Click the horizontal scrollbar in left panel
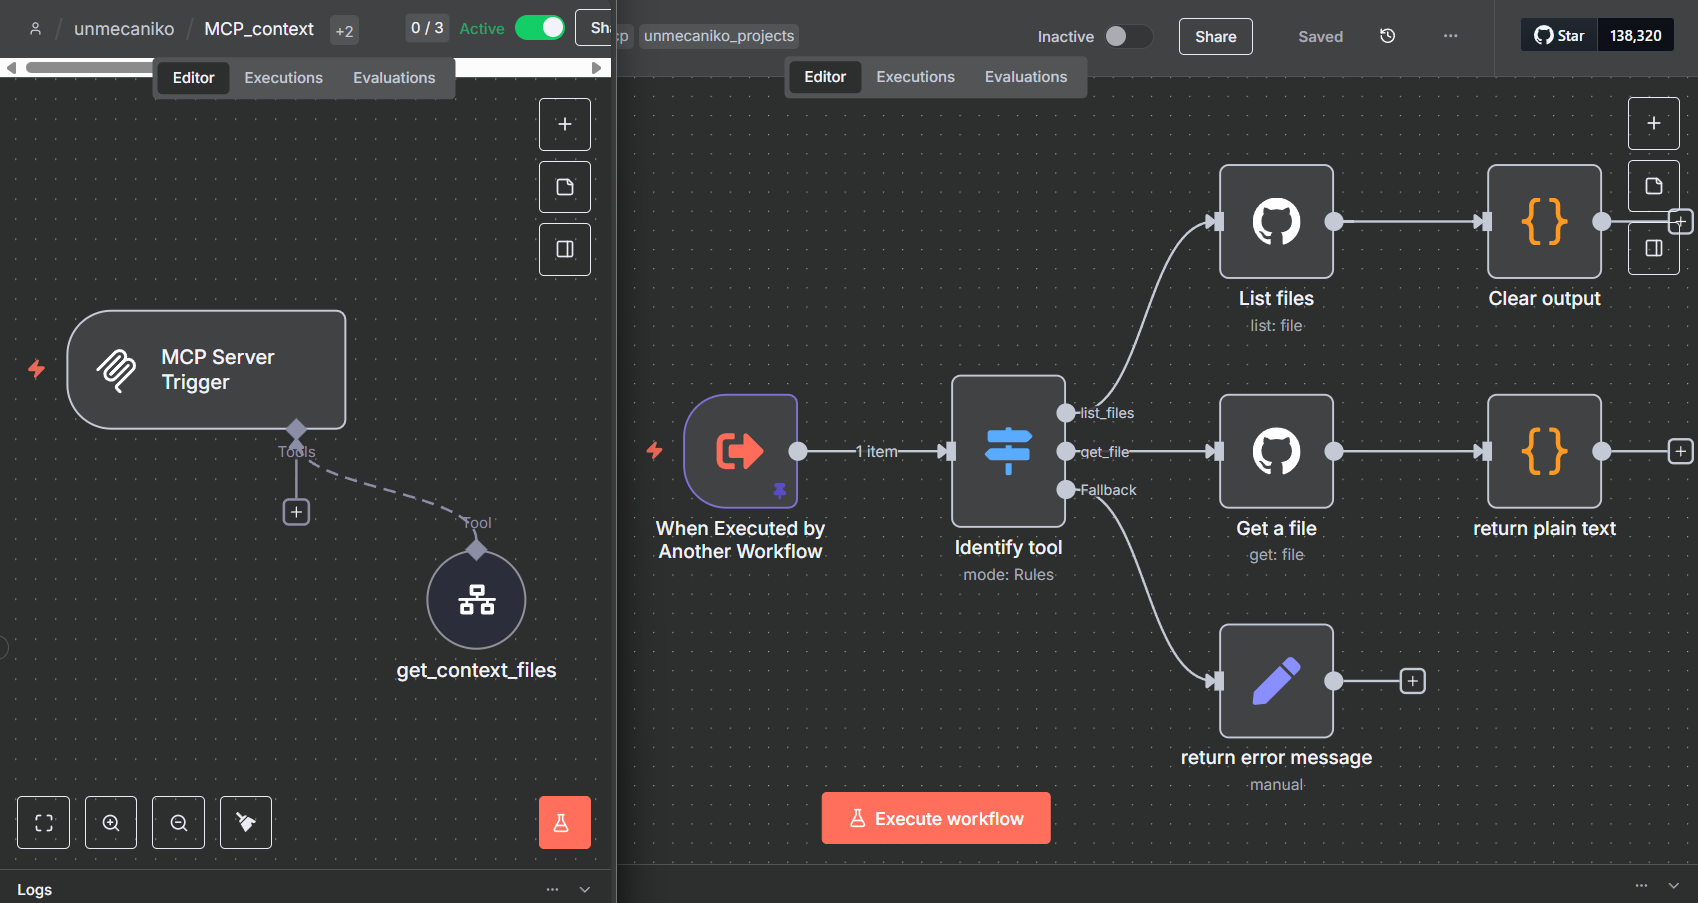The width and height of the screenshot is (1698, 903). click(x=90, y=68)
